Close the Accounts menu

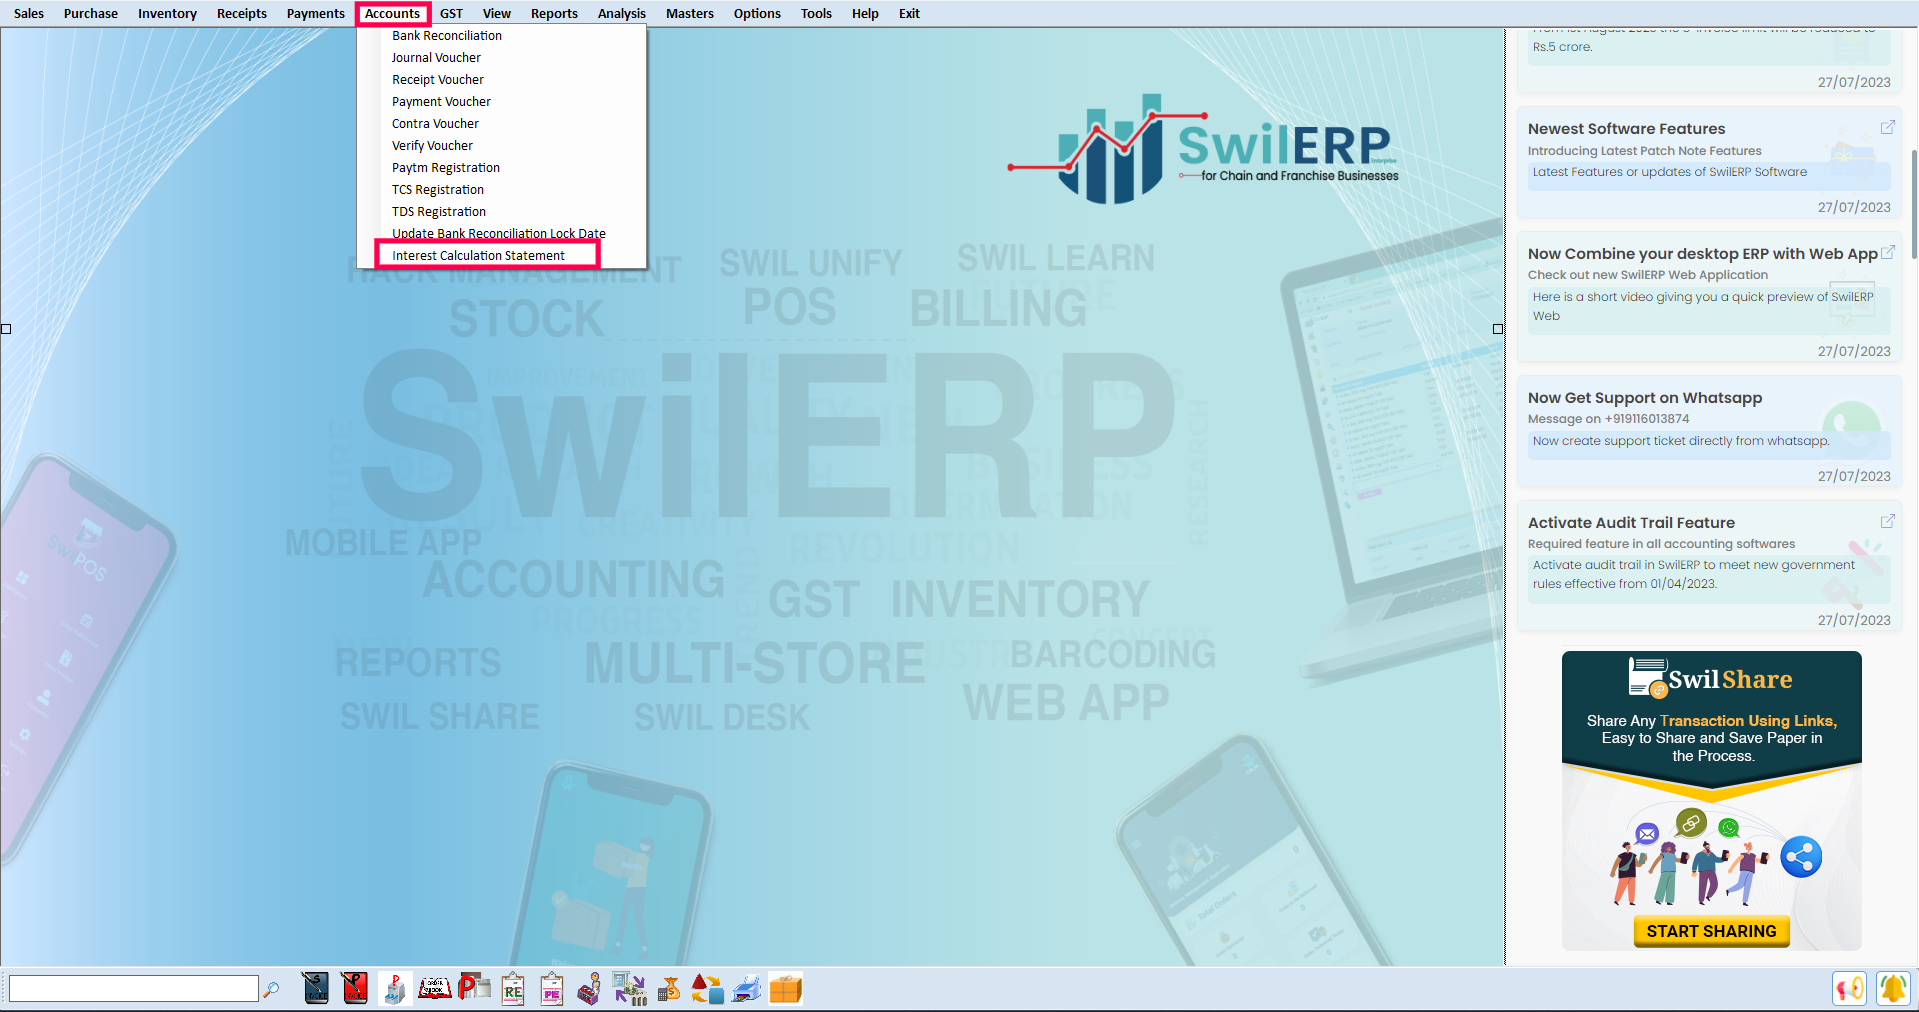(393, 13)
